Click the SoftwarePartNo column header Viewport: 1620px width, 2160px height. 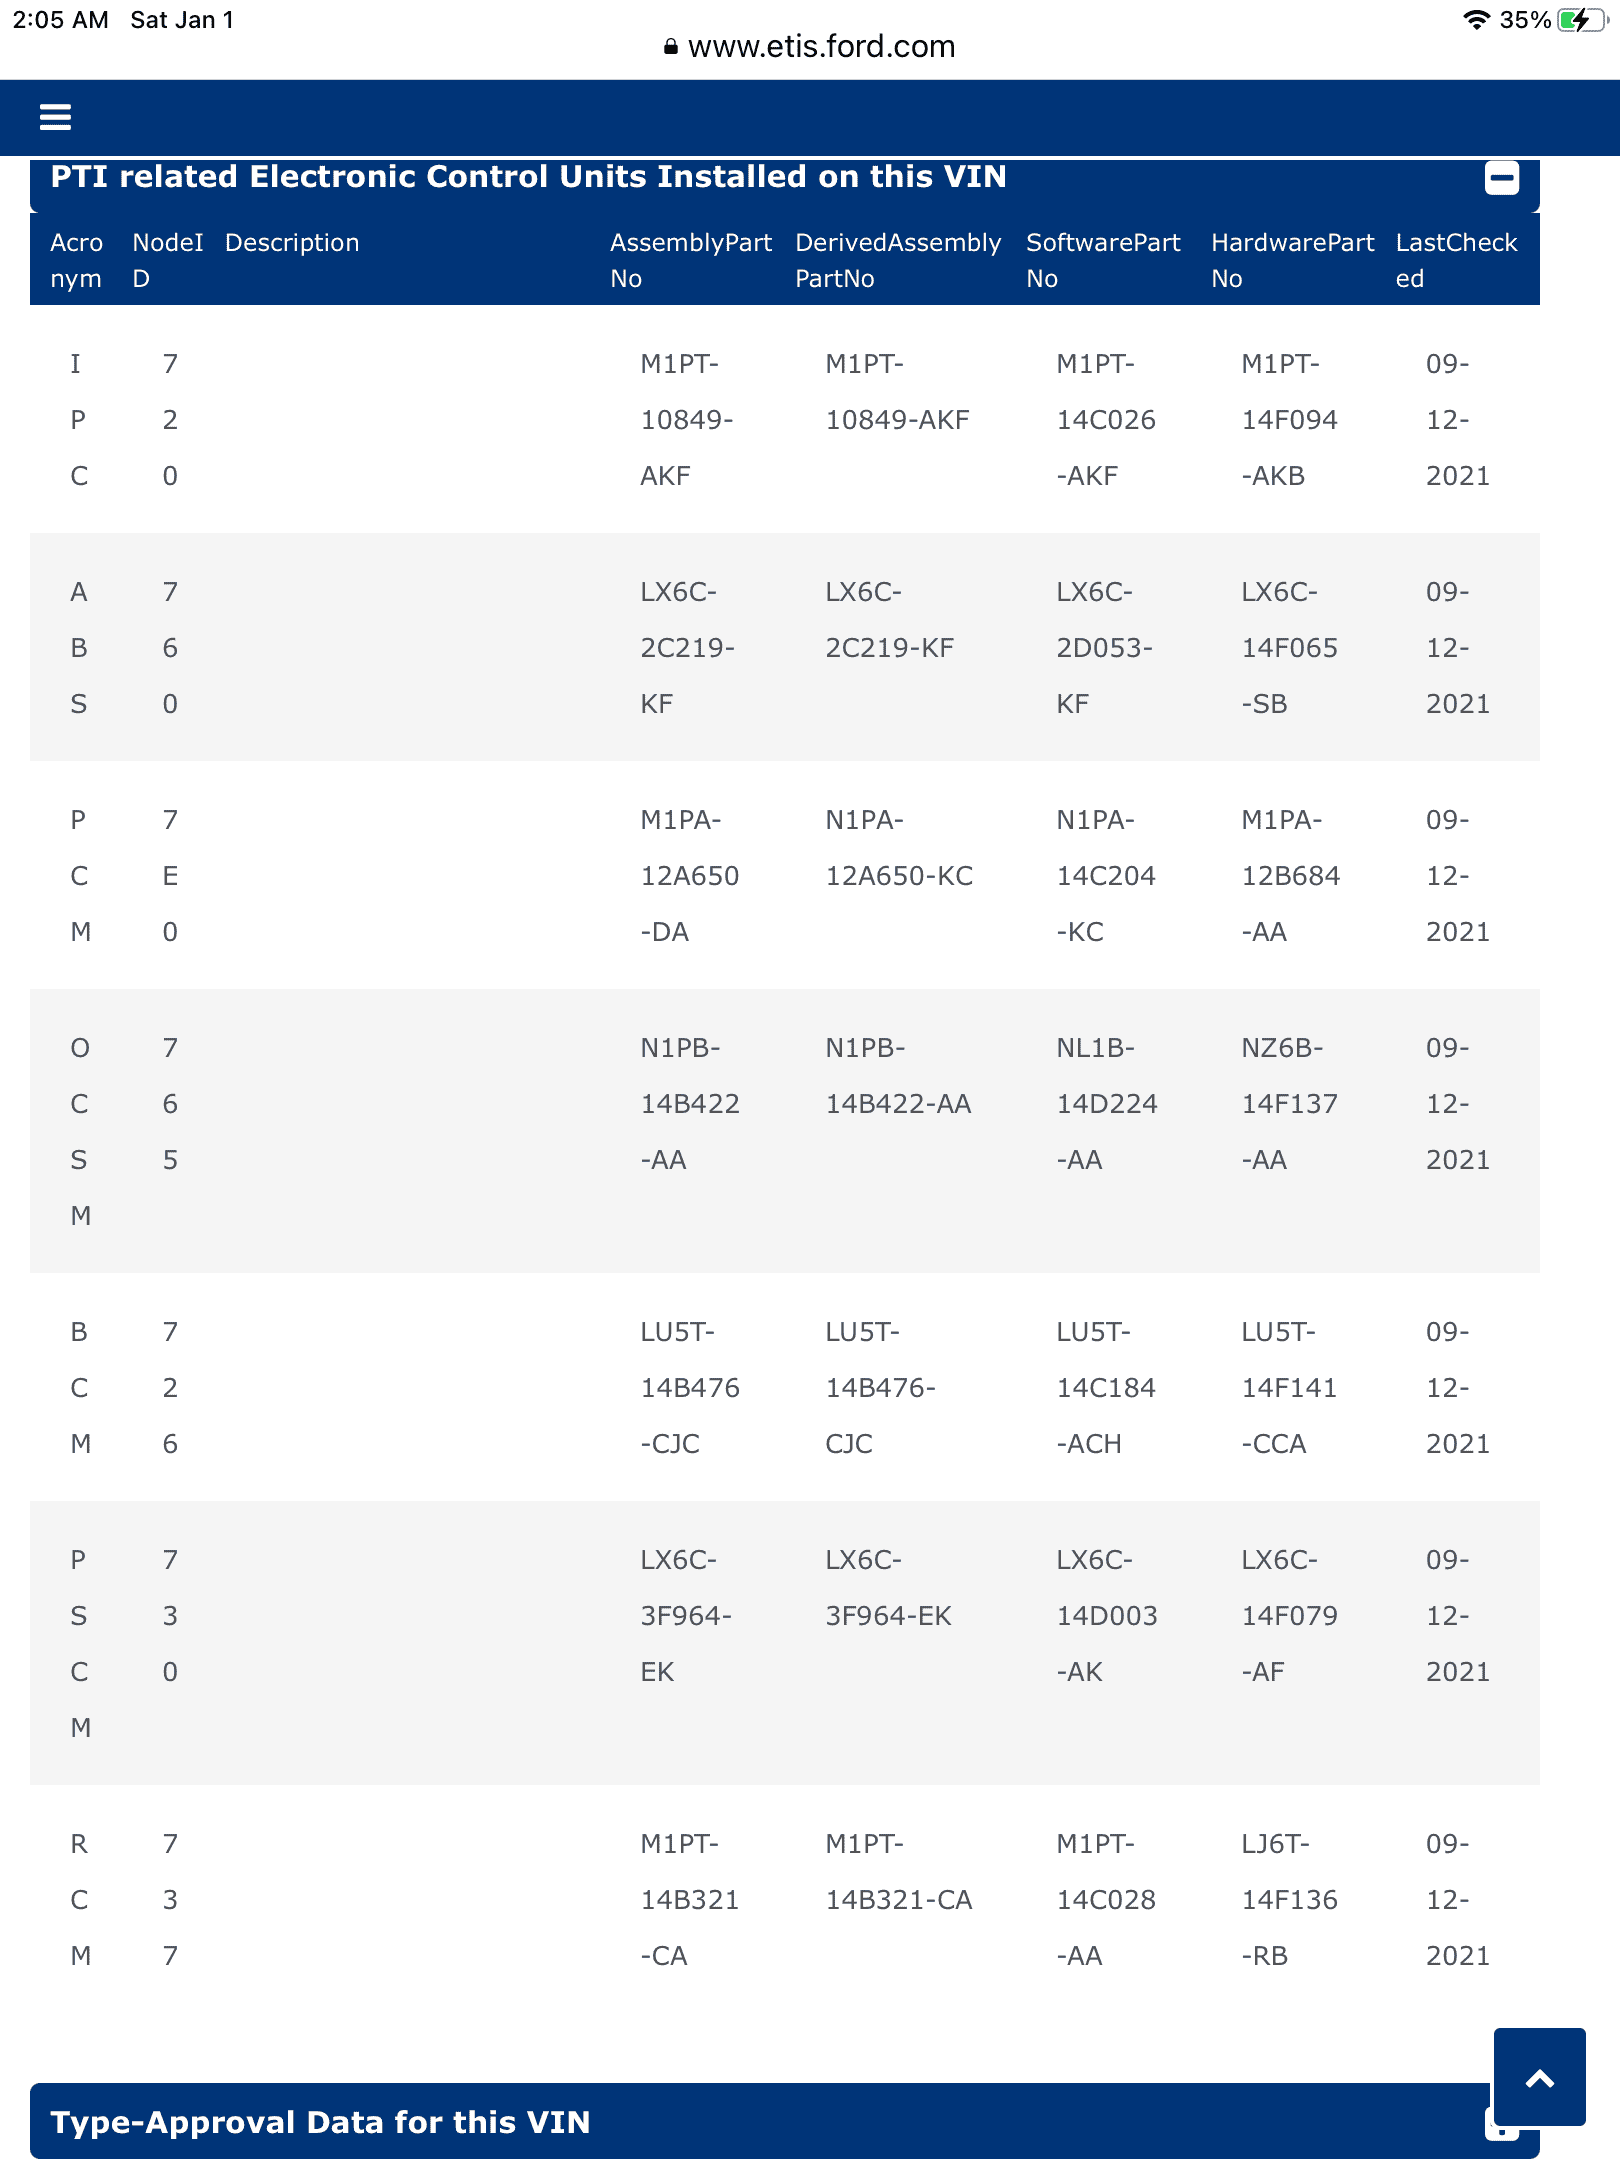pos(1103,260)
